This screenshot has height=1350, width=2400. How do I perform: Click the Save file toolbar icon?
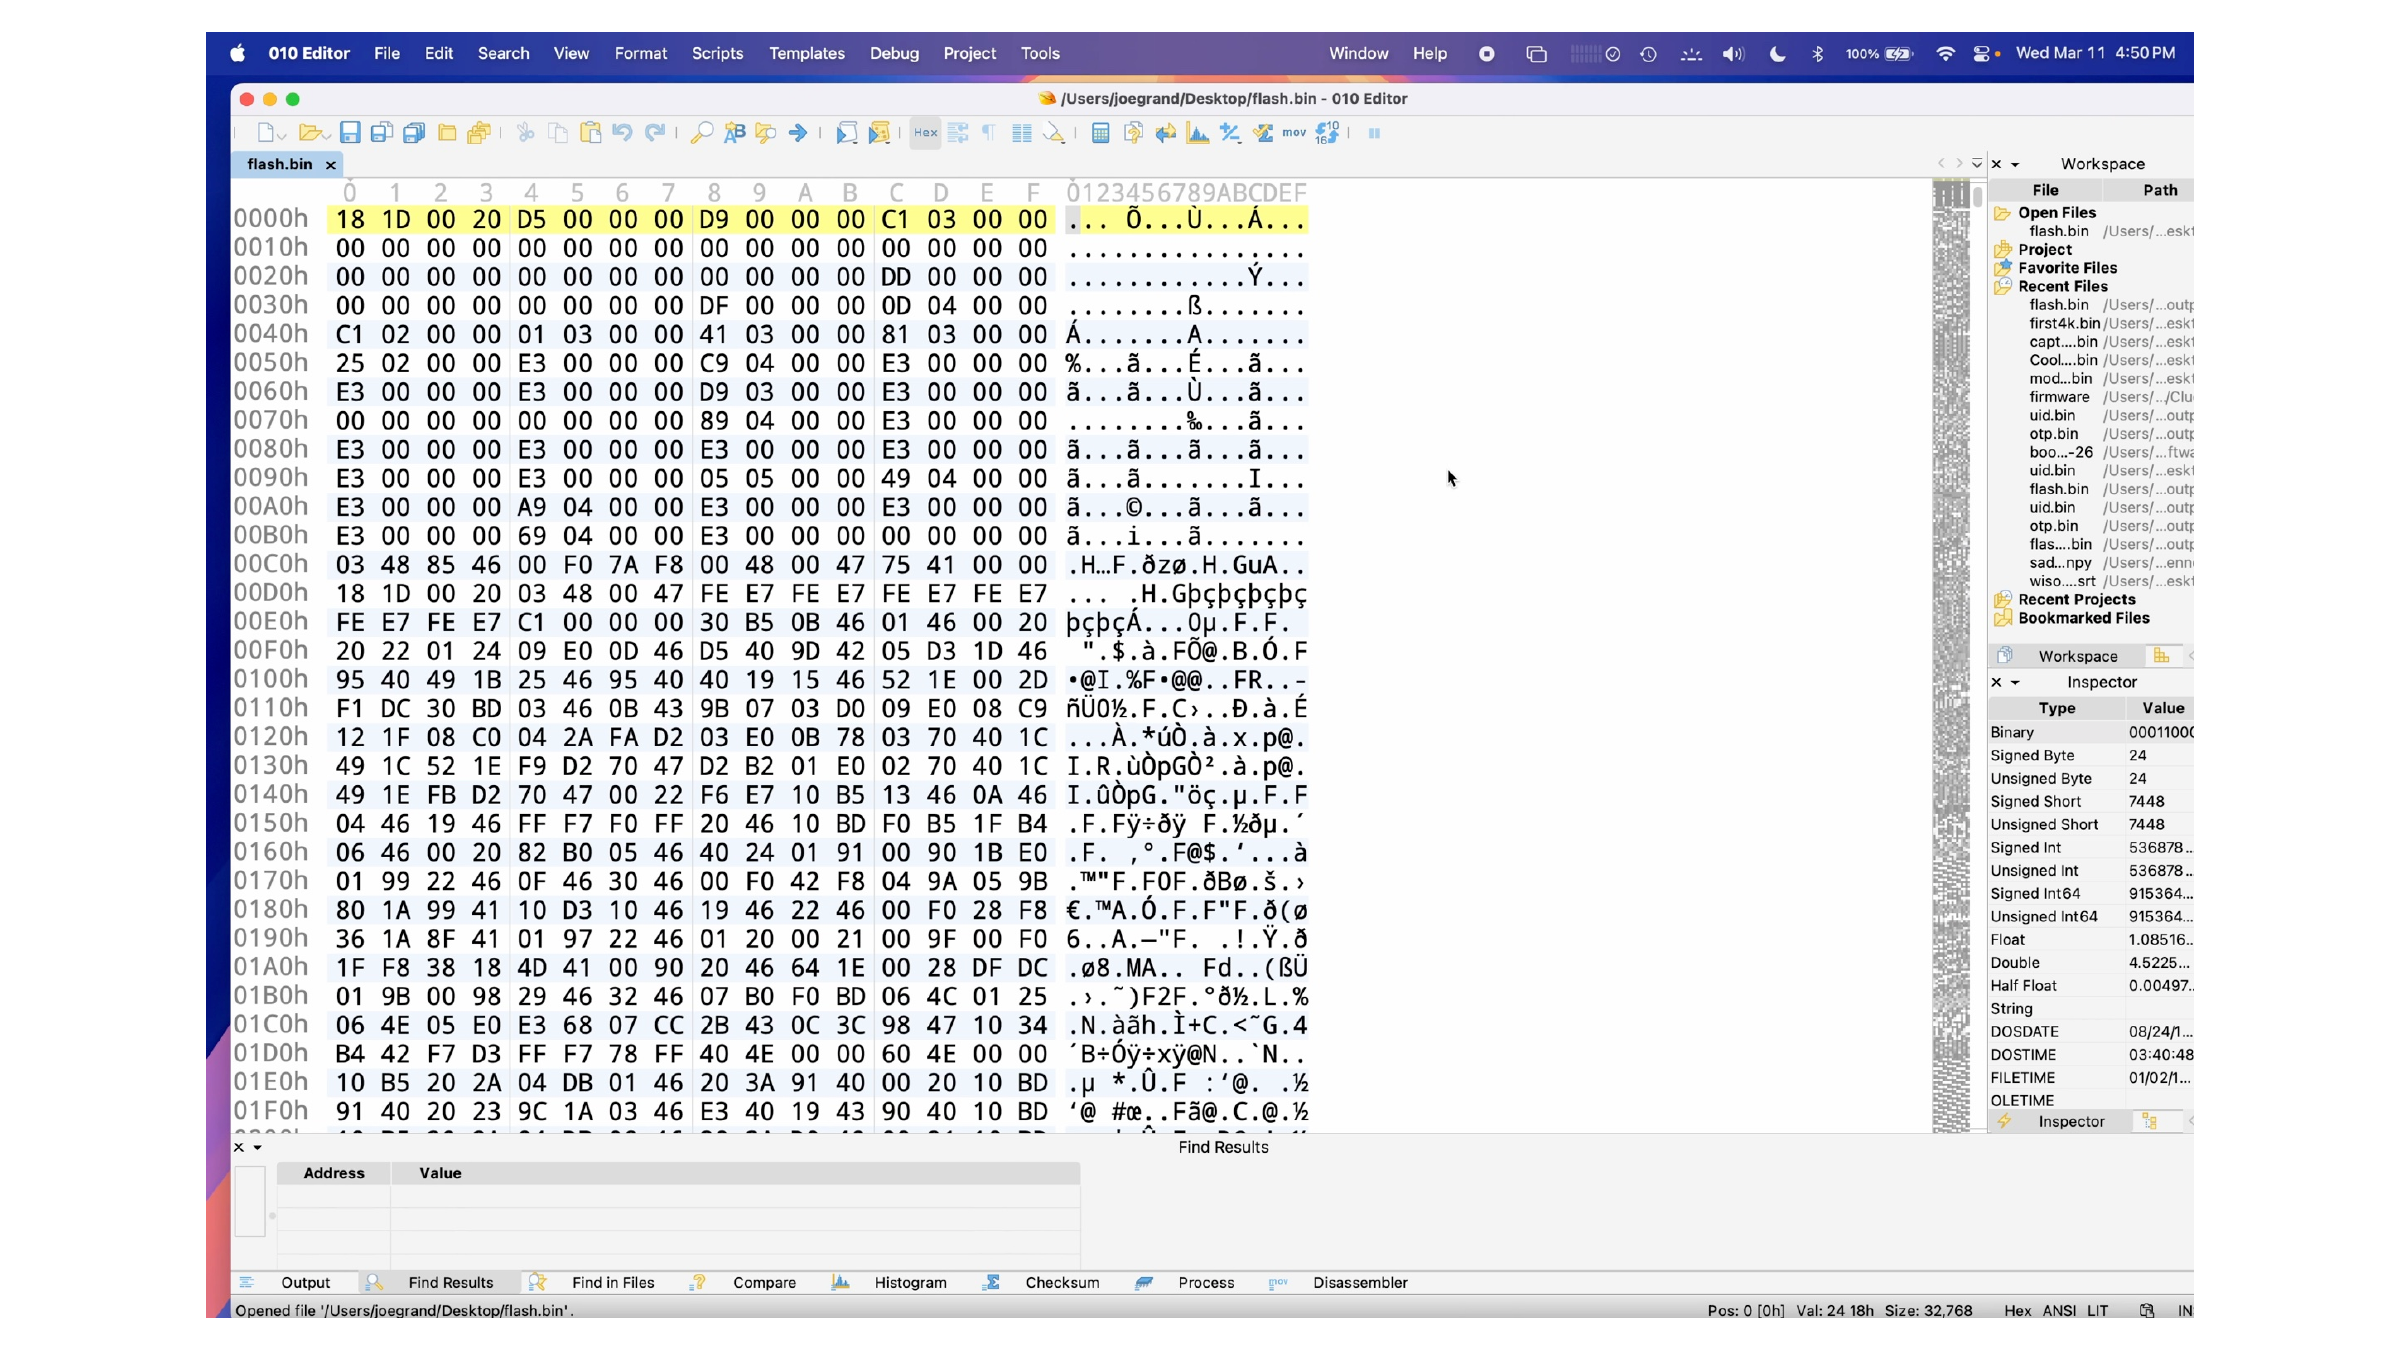pyautogui.click(x=349, y=133)
